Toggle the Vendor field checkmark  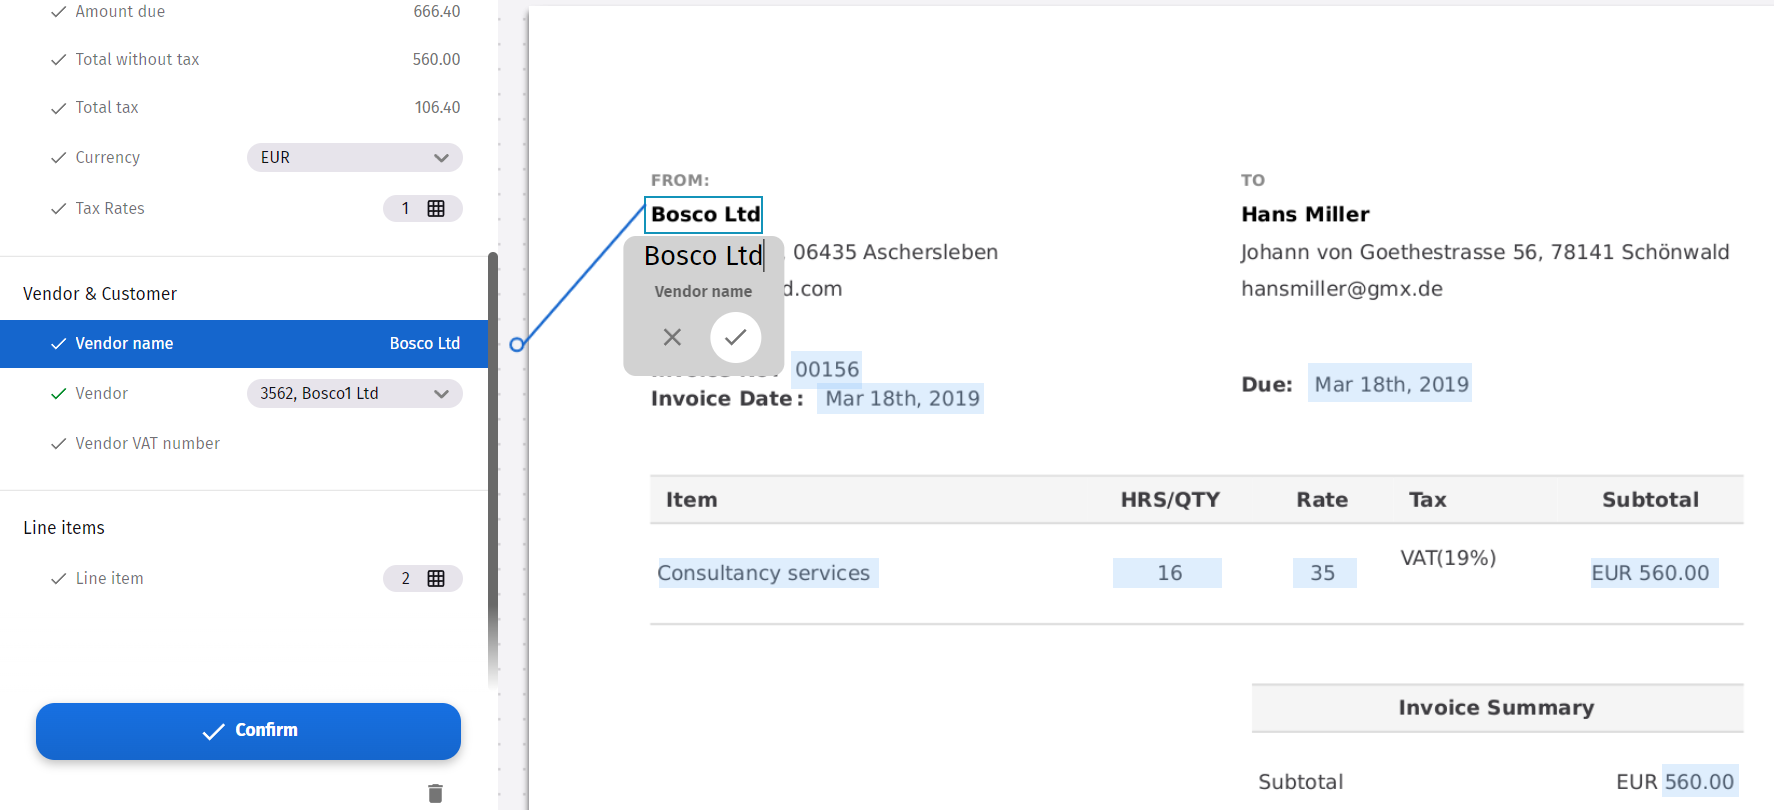pyautogui.click(x=58, y=393)
